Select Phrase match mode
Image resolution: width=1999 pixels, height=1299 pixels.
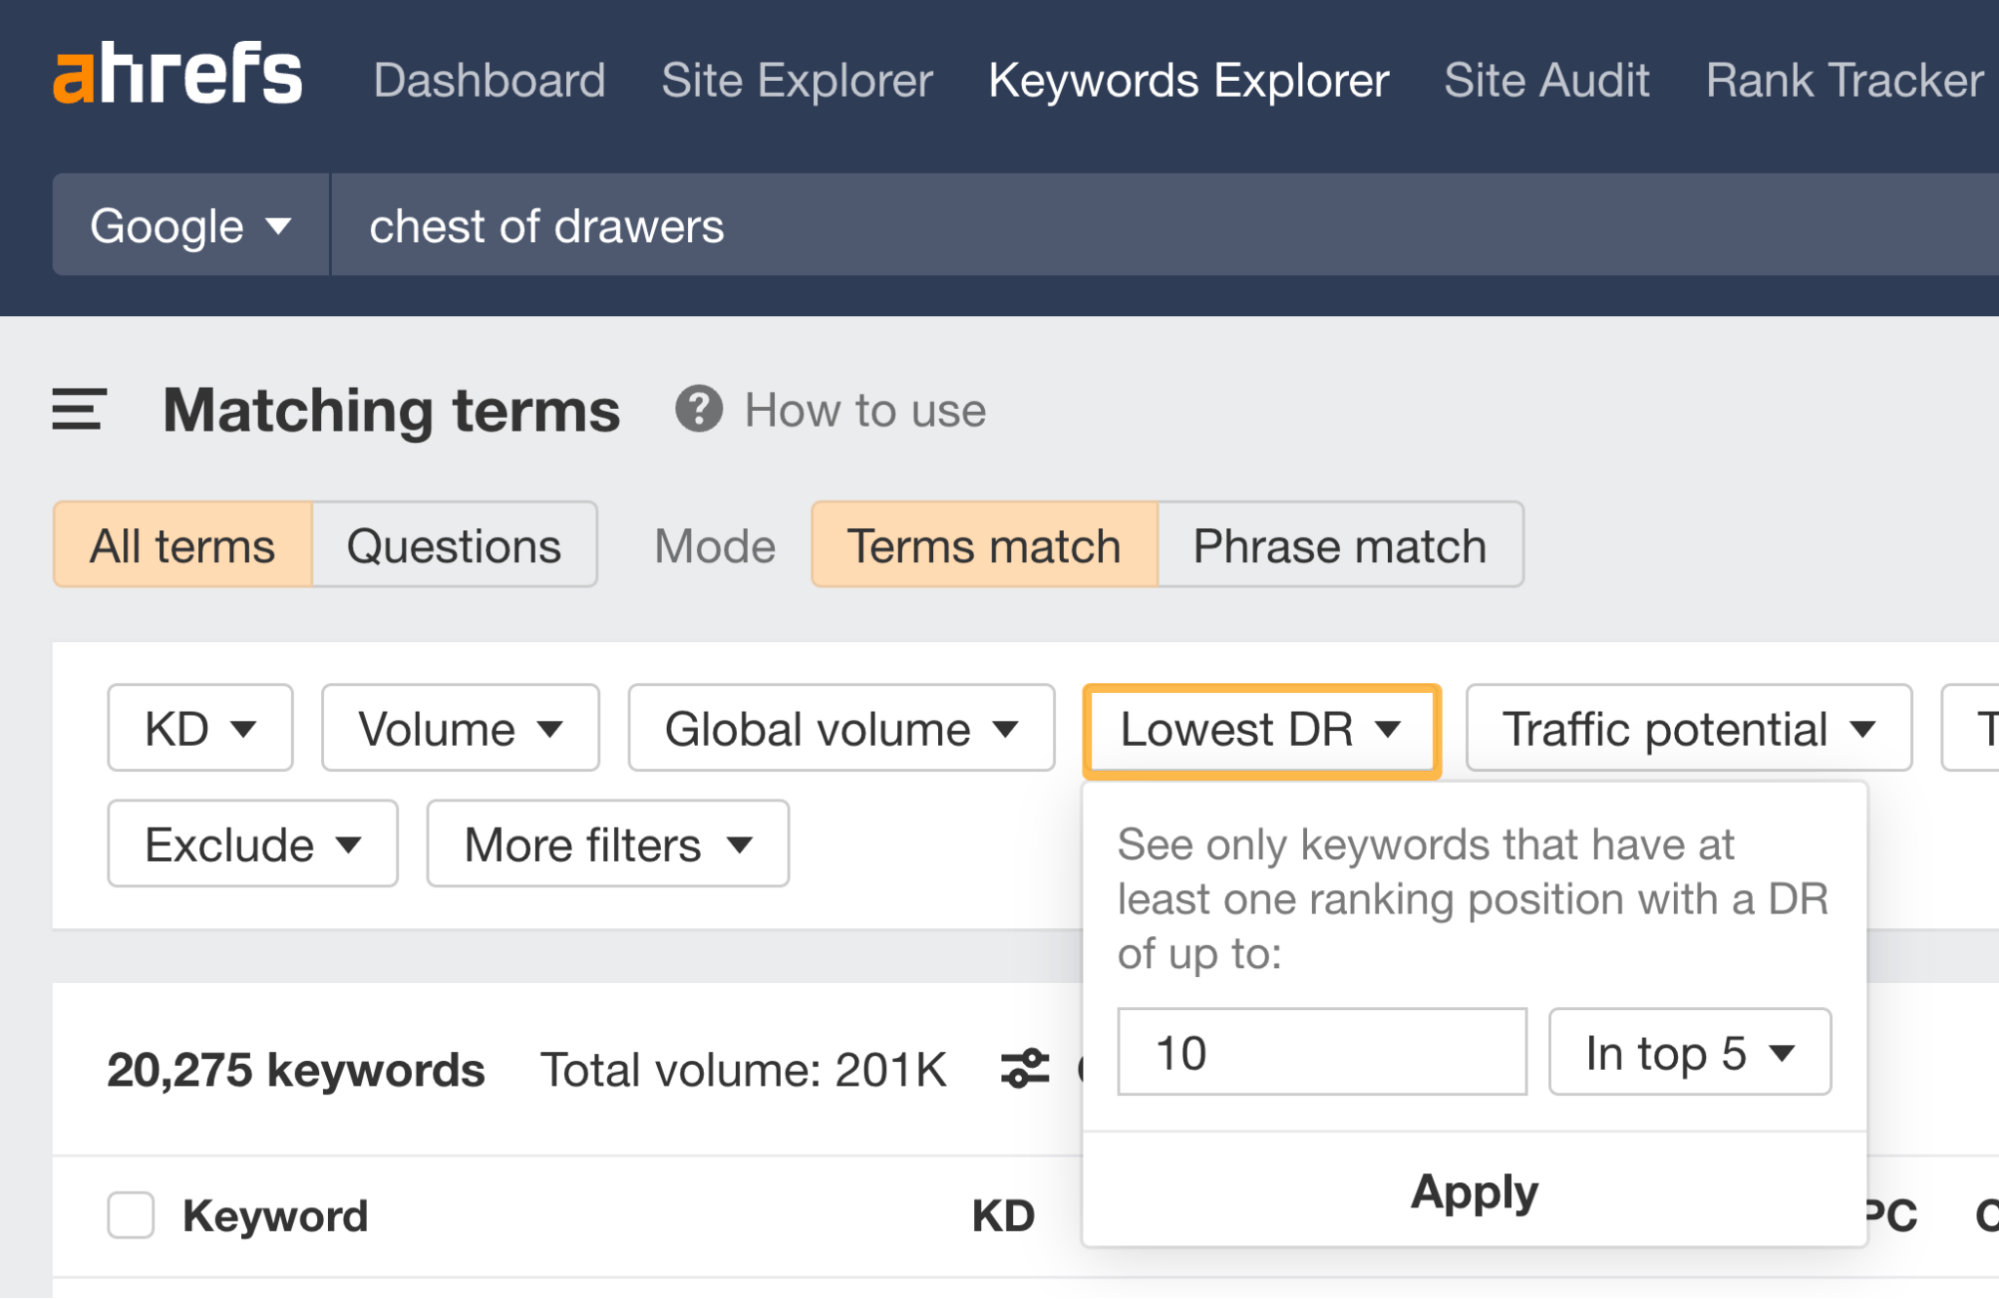[x=1339, y=545]
